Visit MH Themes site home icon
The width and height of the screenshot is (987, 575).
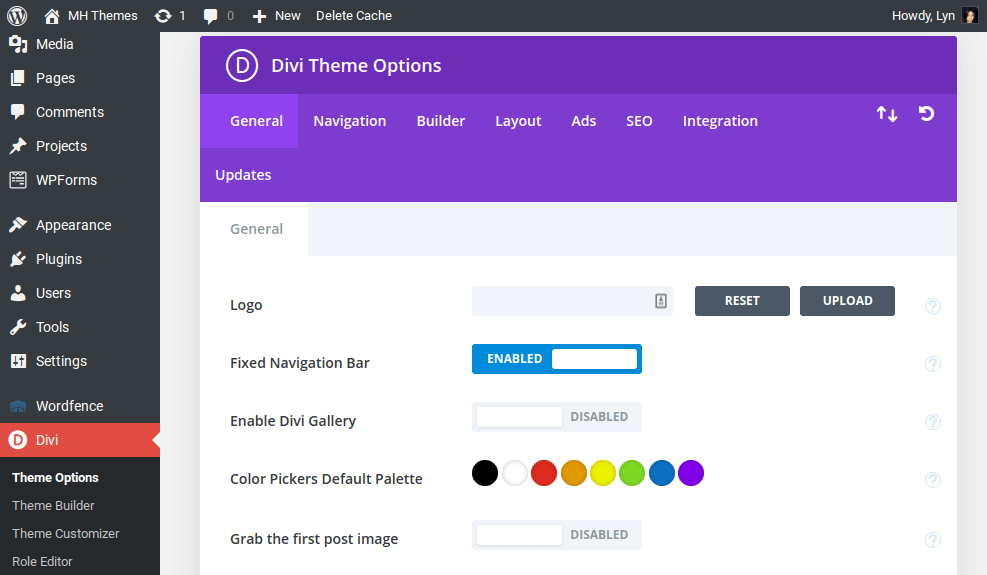point(52,16)
